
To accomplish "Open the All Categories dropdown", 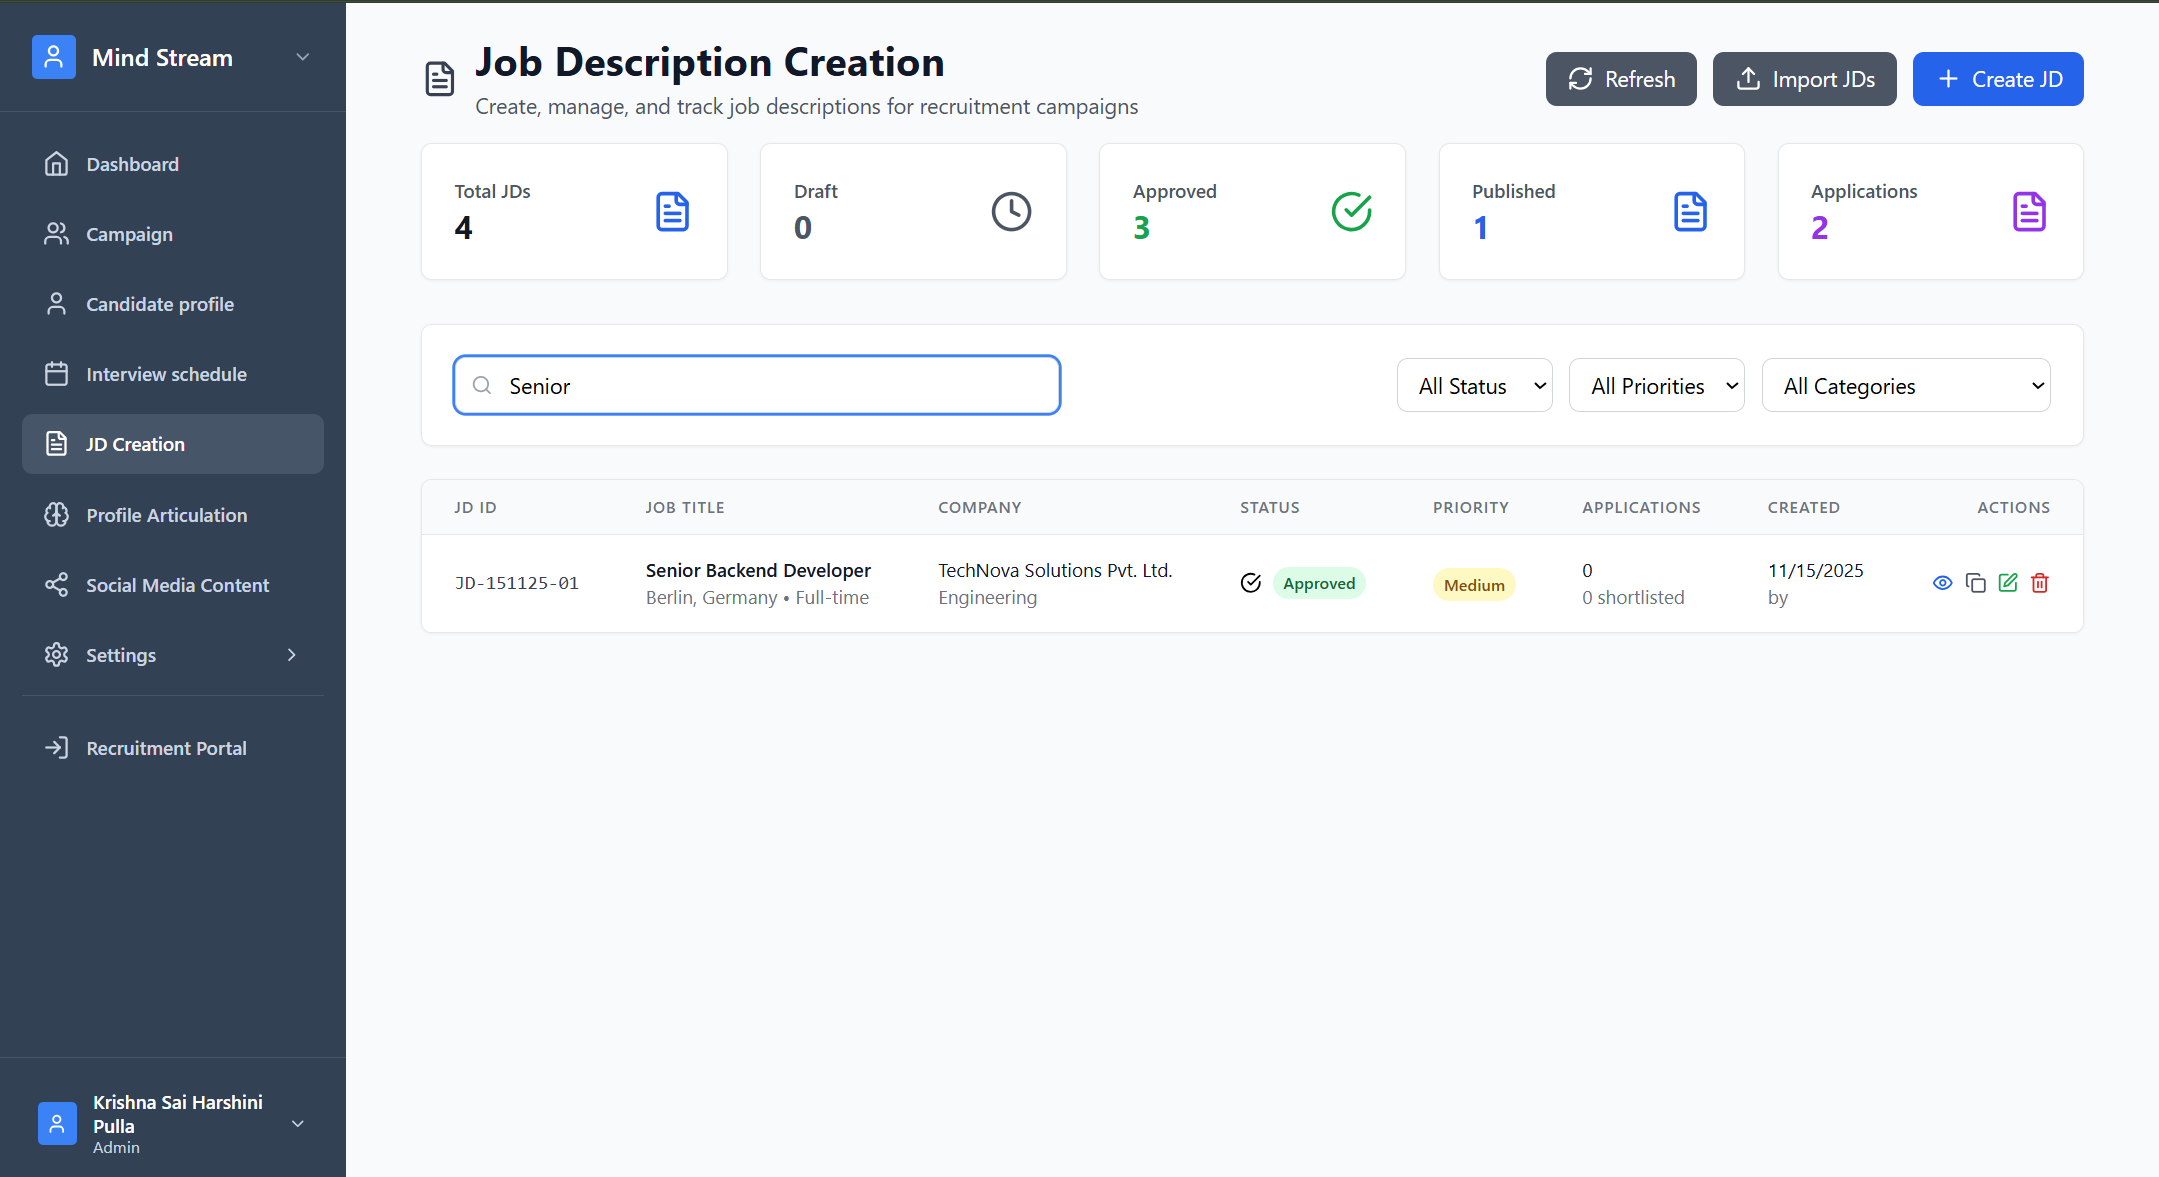I will point(1905,386).
